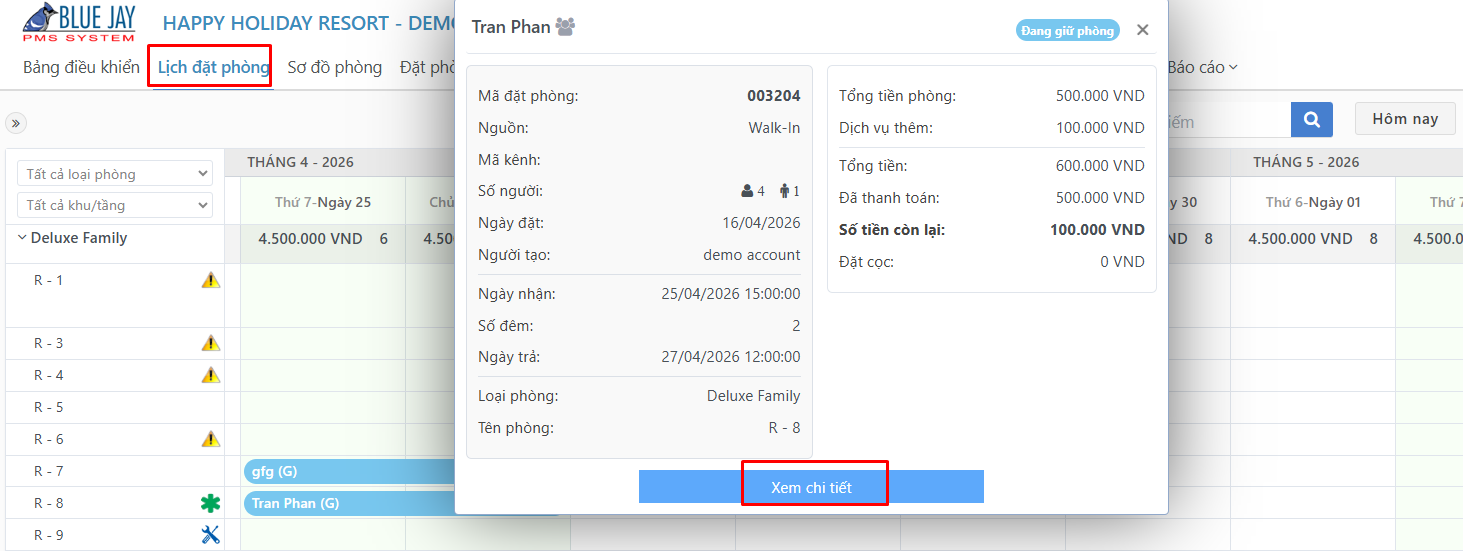The height and width of the screenshot is (551, 1463).
Task: Click the maintenance tools icon on R - 9
Action: [x=210, y=535]
